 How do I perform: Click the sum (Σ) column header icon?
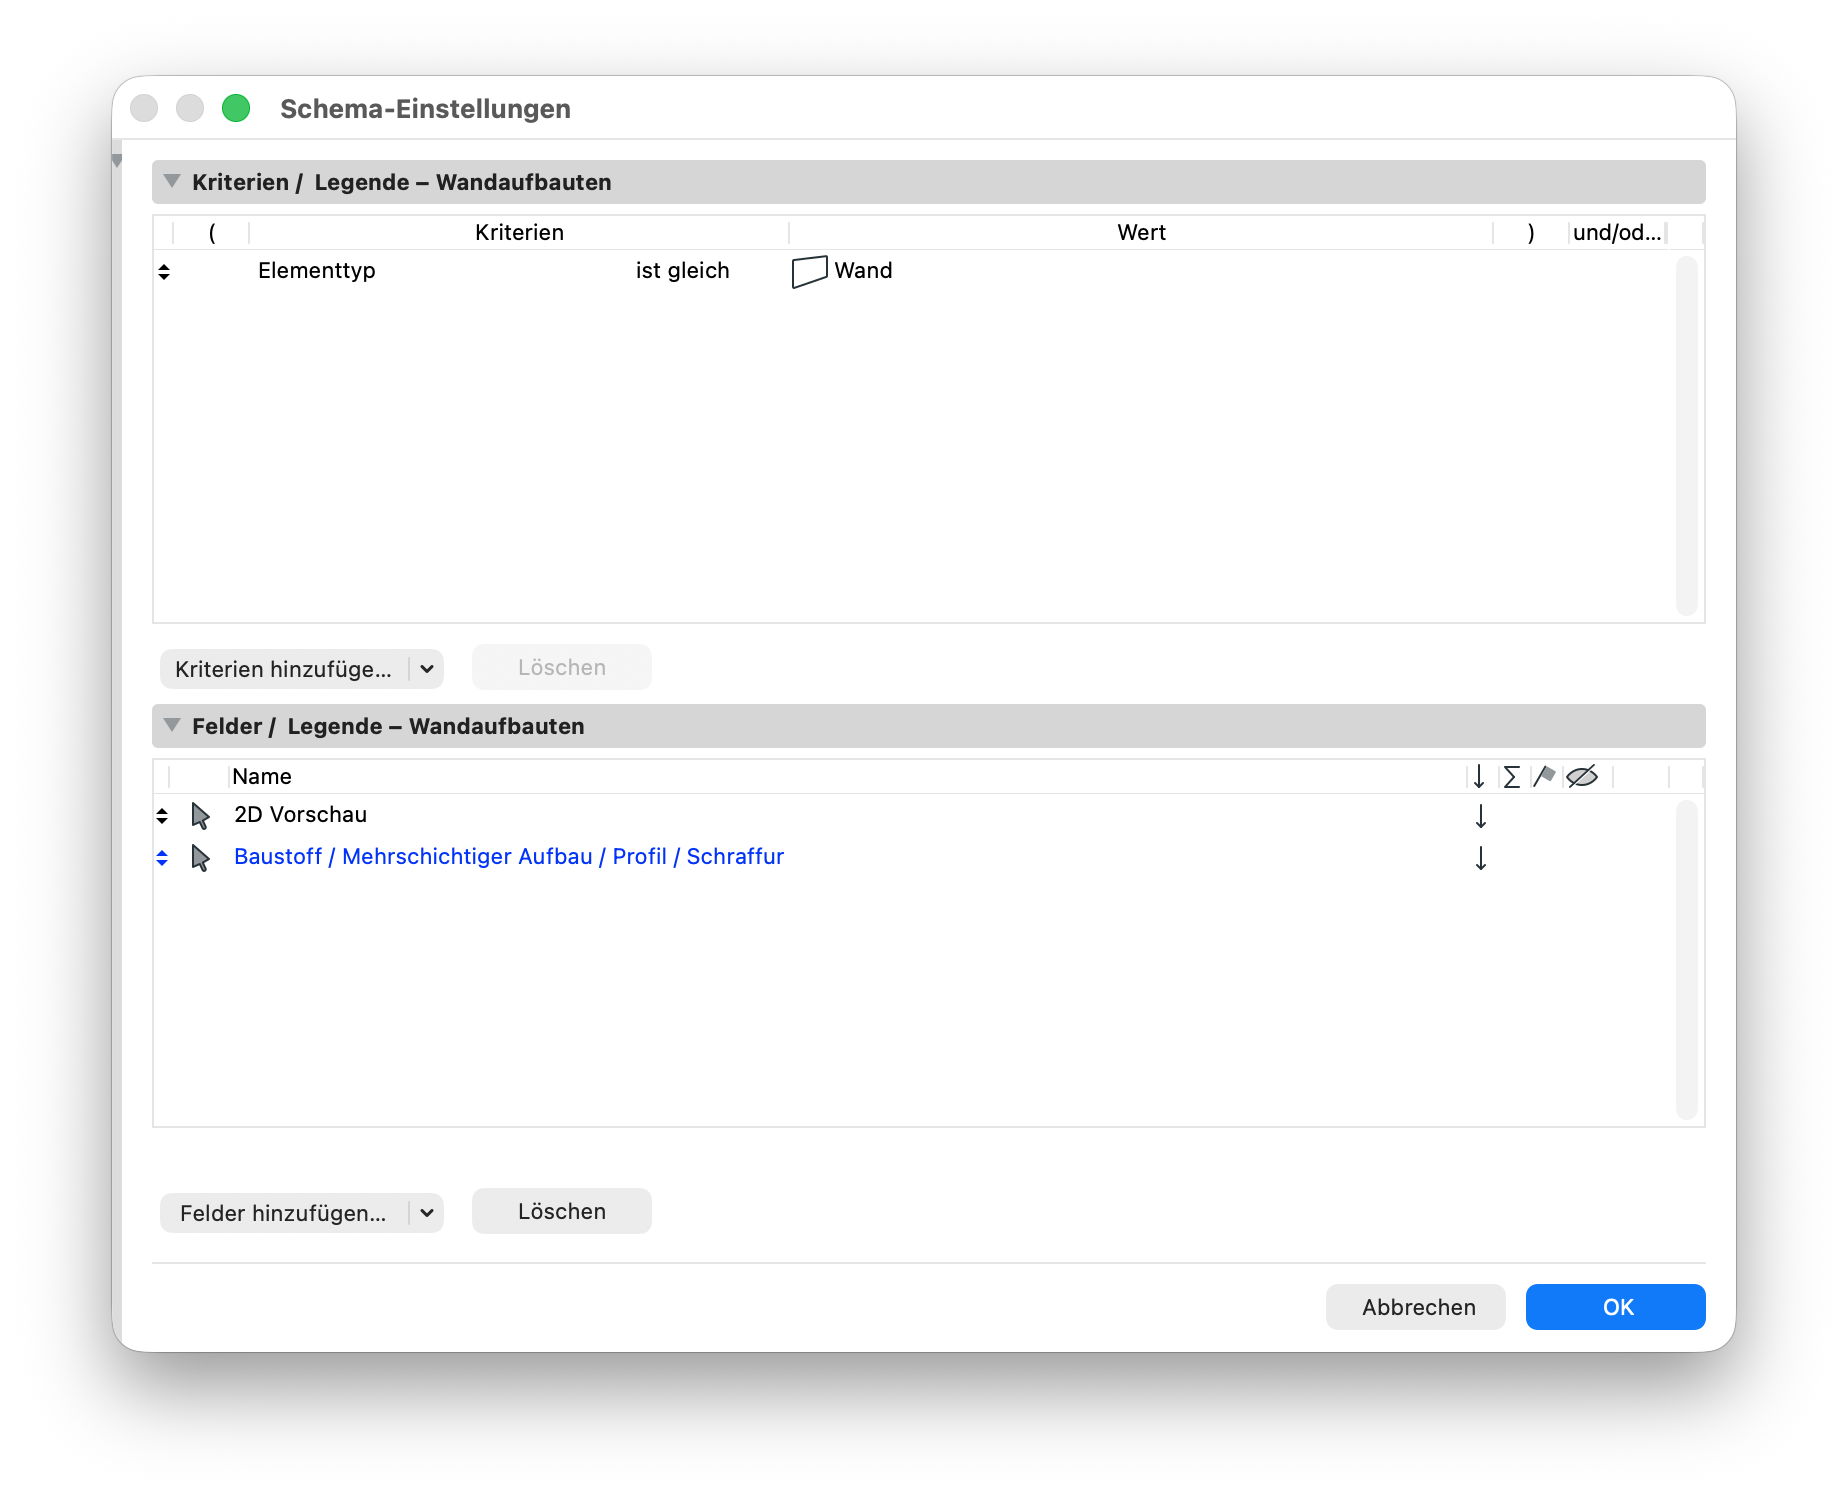(1511, 777)
